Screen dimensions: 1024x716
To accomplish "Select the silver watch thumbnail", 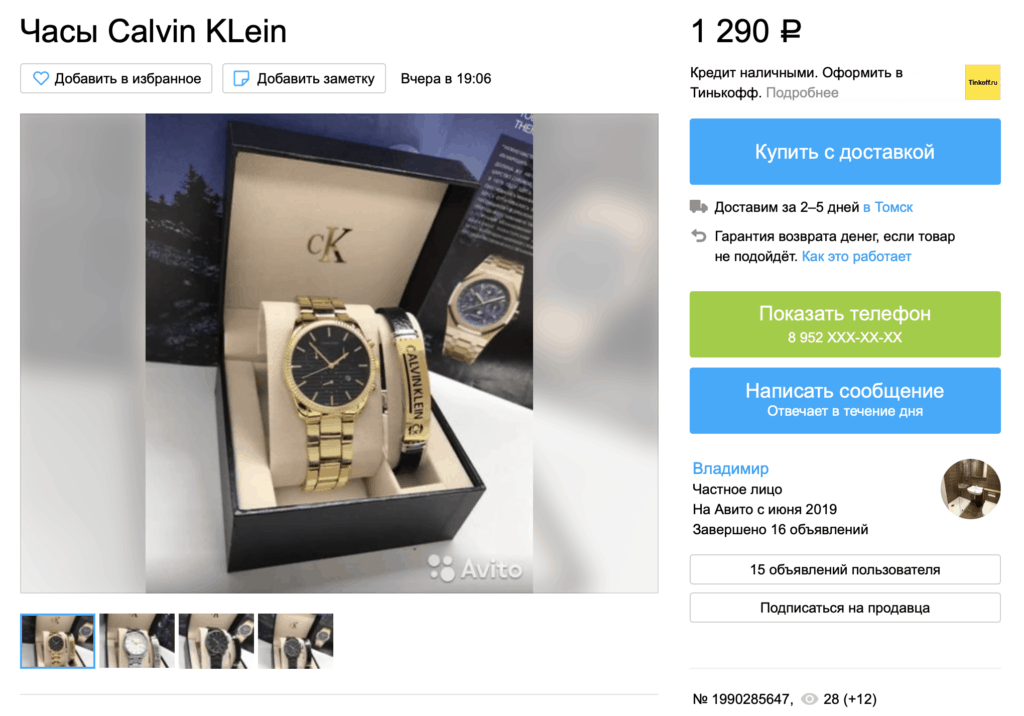I will click(x=136, y=641).
